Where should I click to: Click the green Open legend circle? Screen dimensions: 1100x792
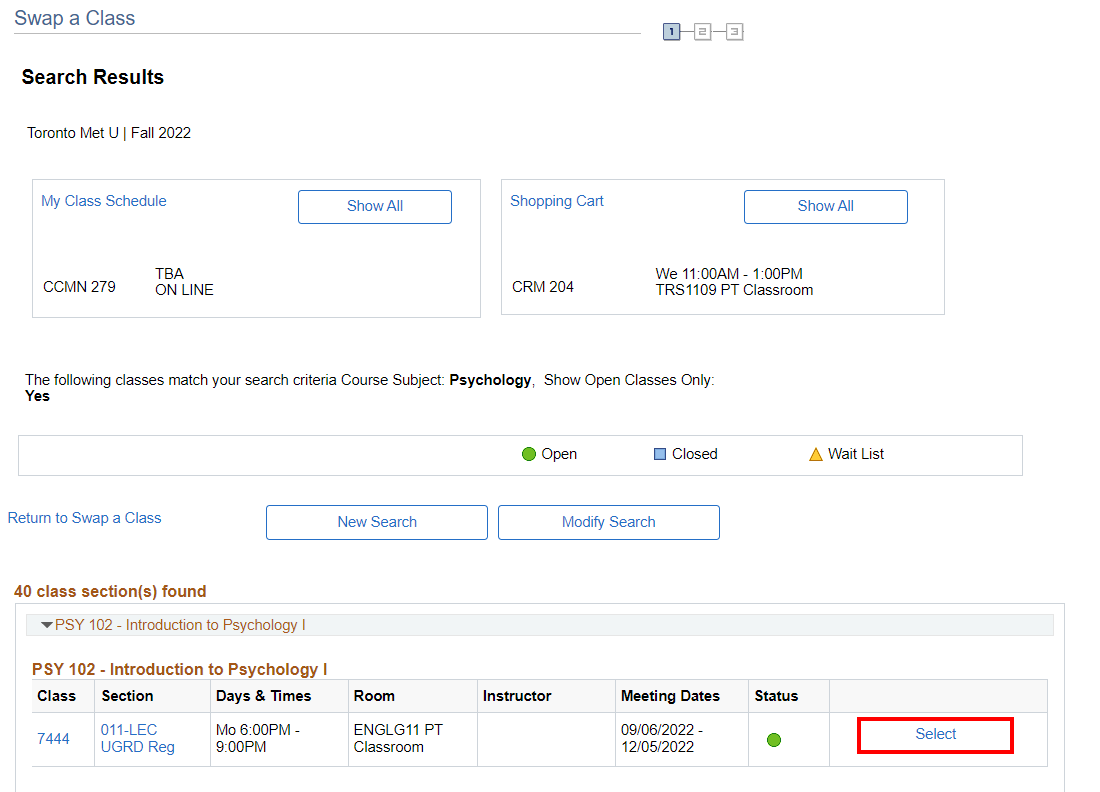pyautogui.click(x=529, y=454)
